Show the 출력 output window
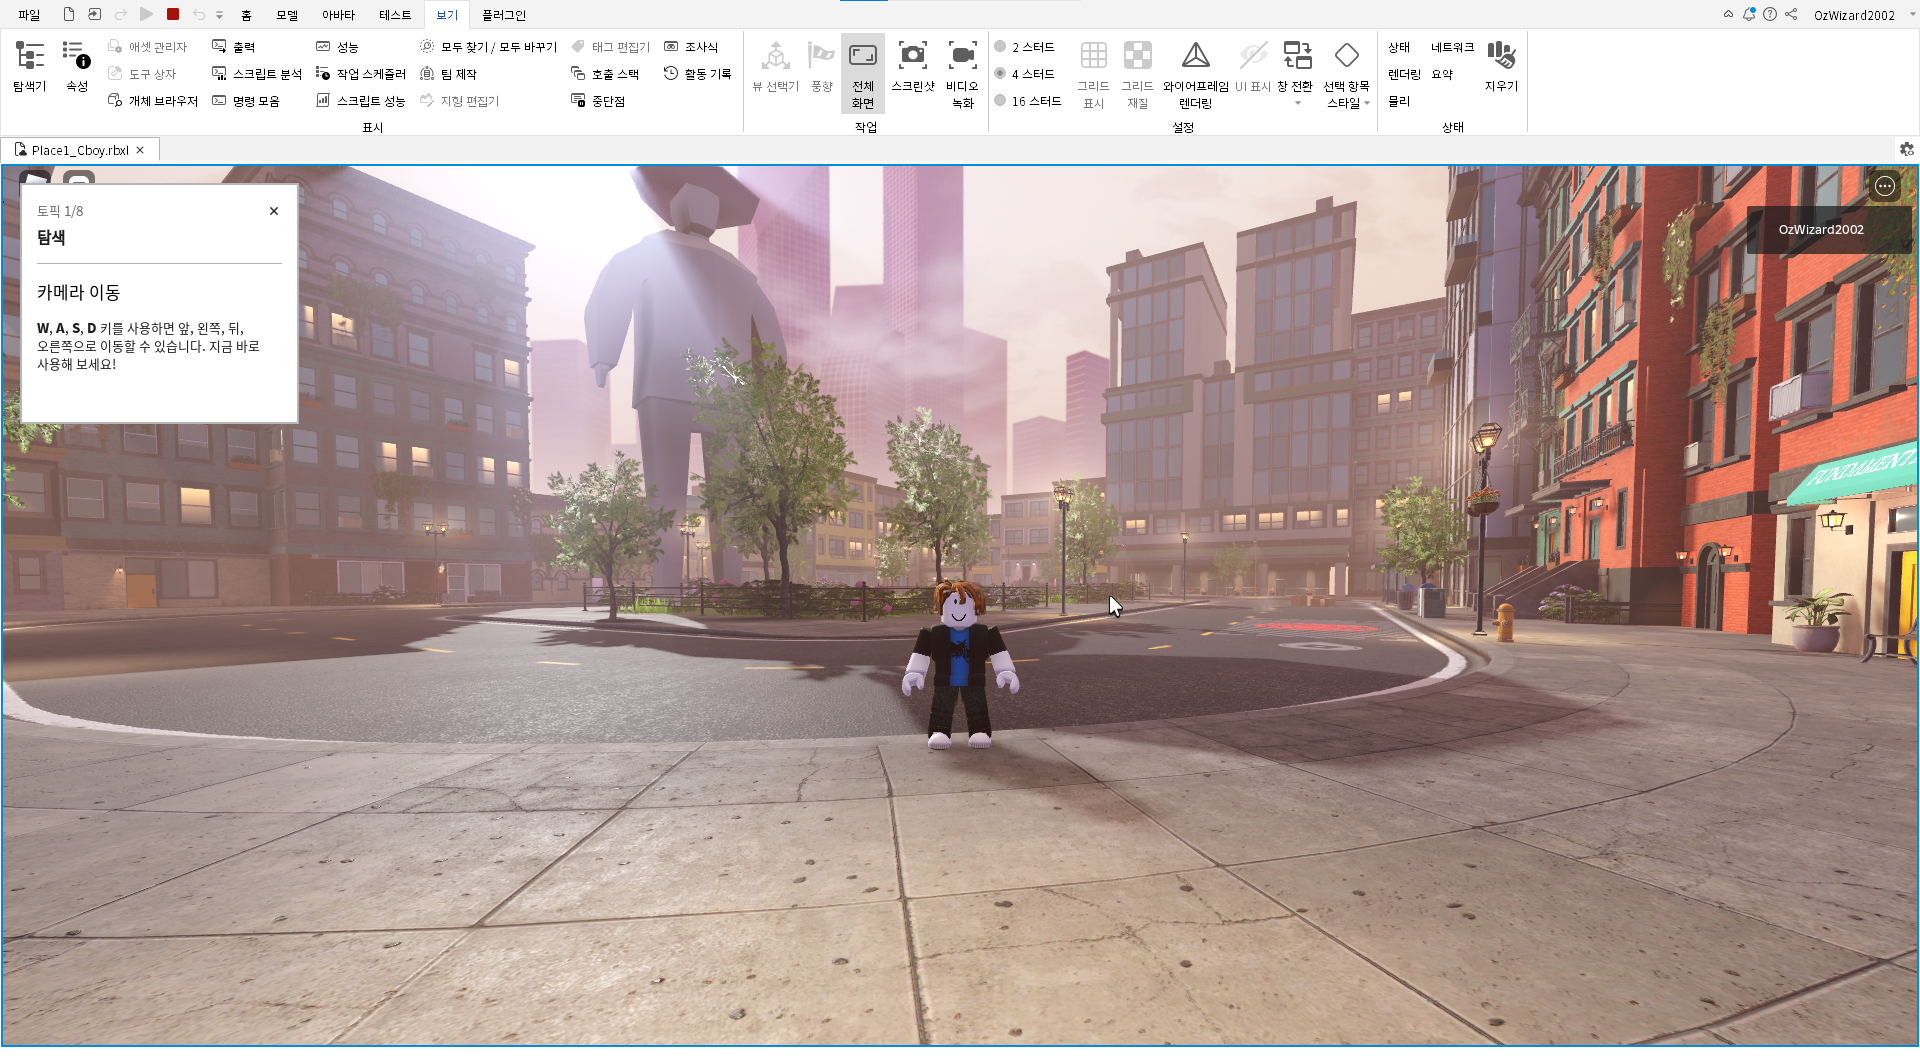The width and height of the screenshot is (1920, 1061). tap(234, 47)
